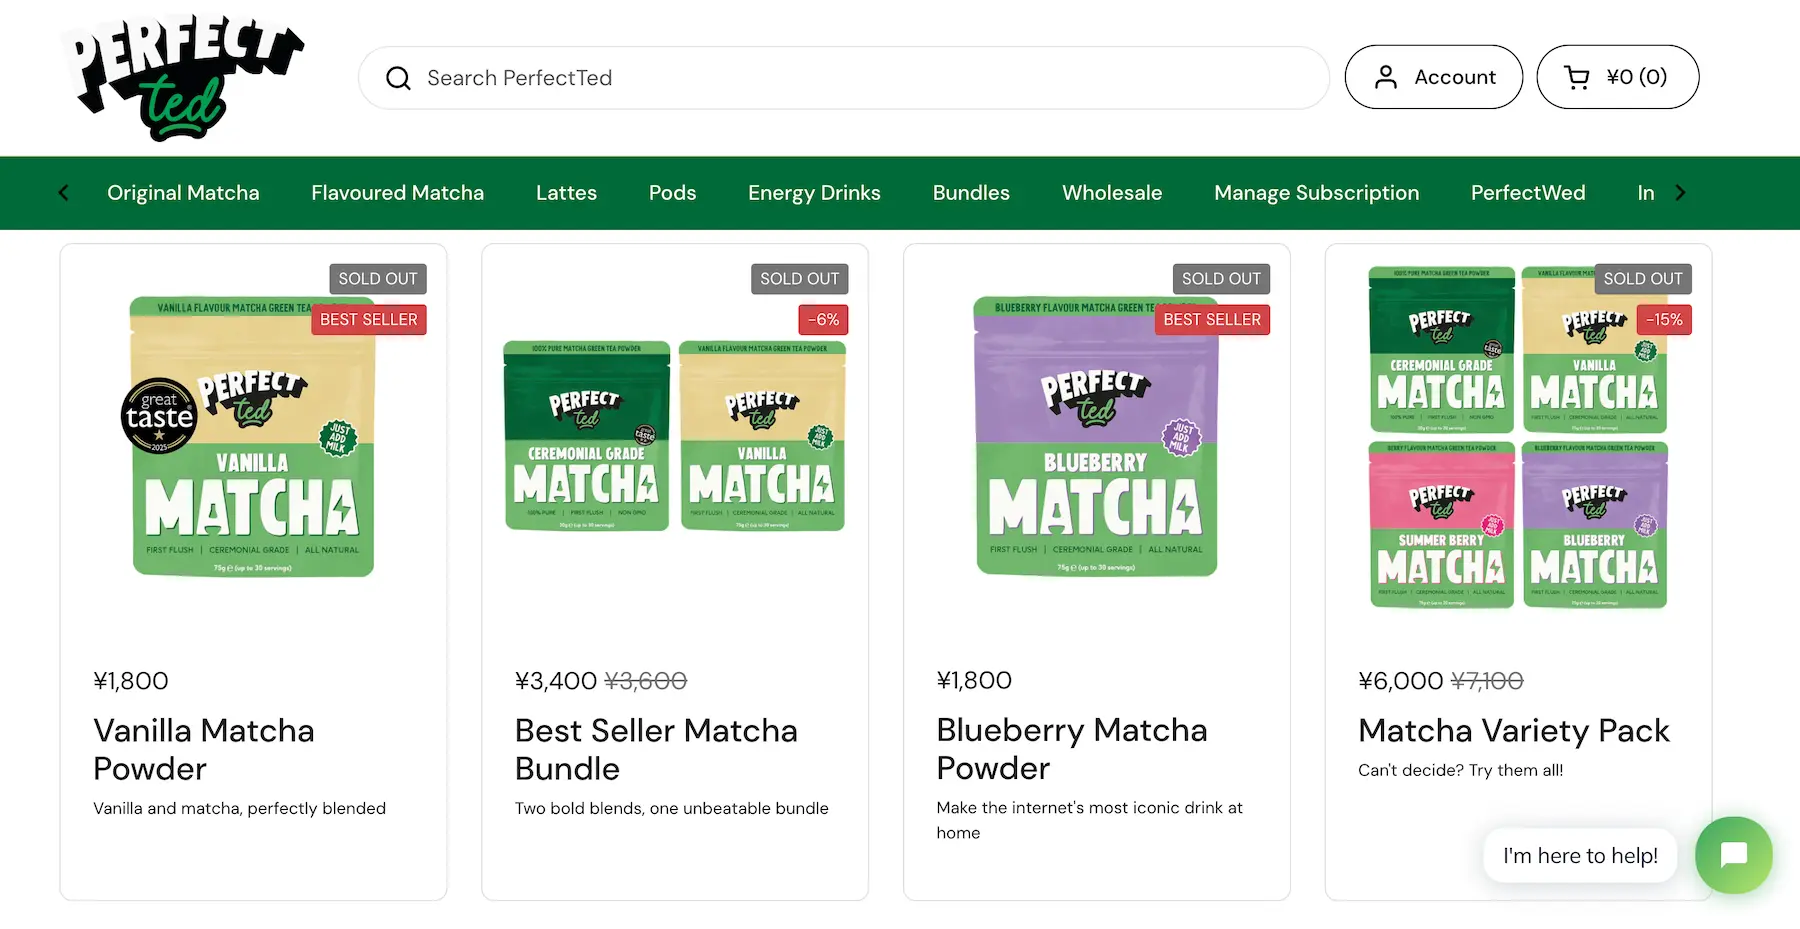
Task: Click the -15% discount badge
Action: click(1665, 320)
